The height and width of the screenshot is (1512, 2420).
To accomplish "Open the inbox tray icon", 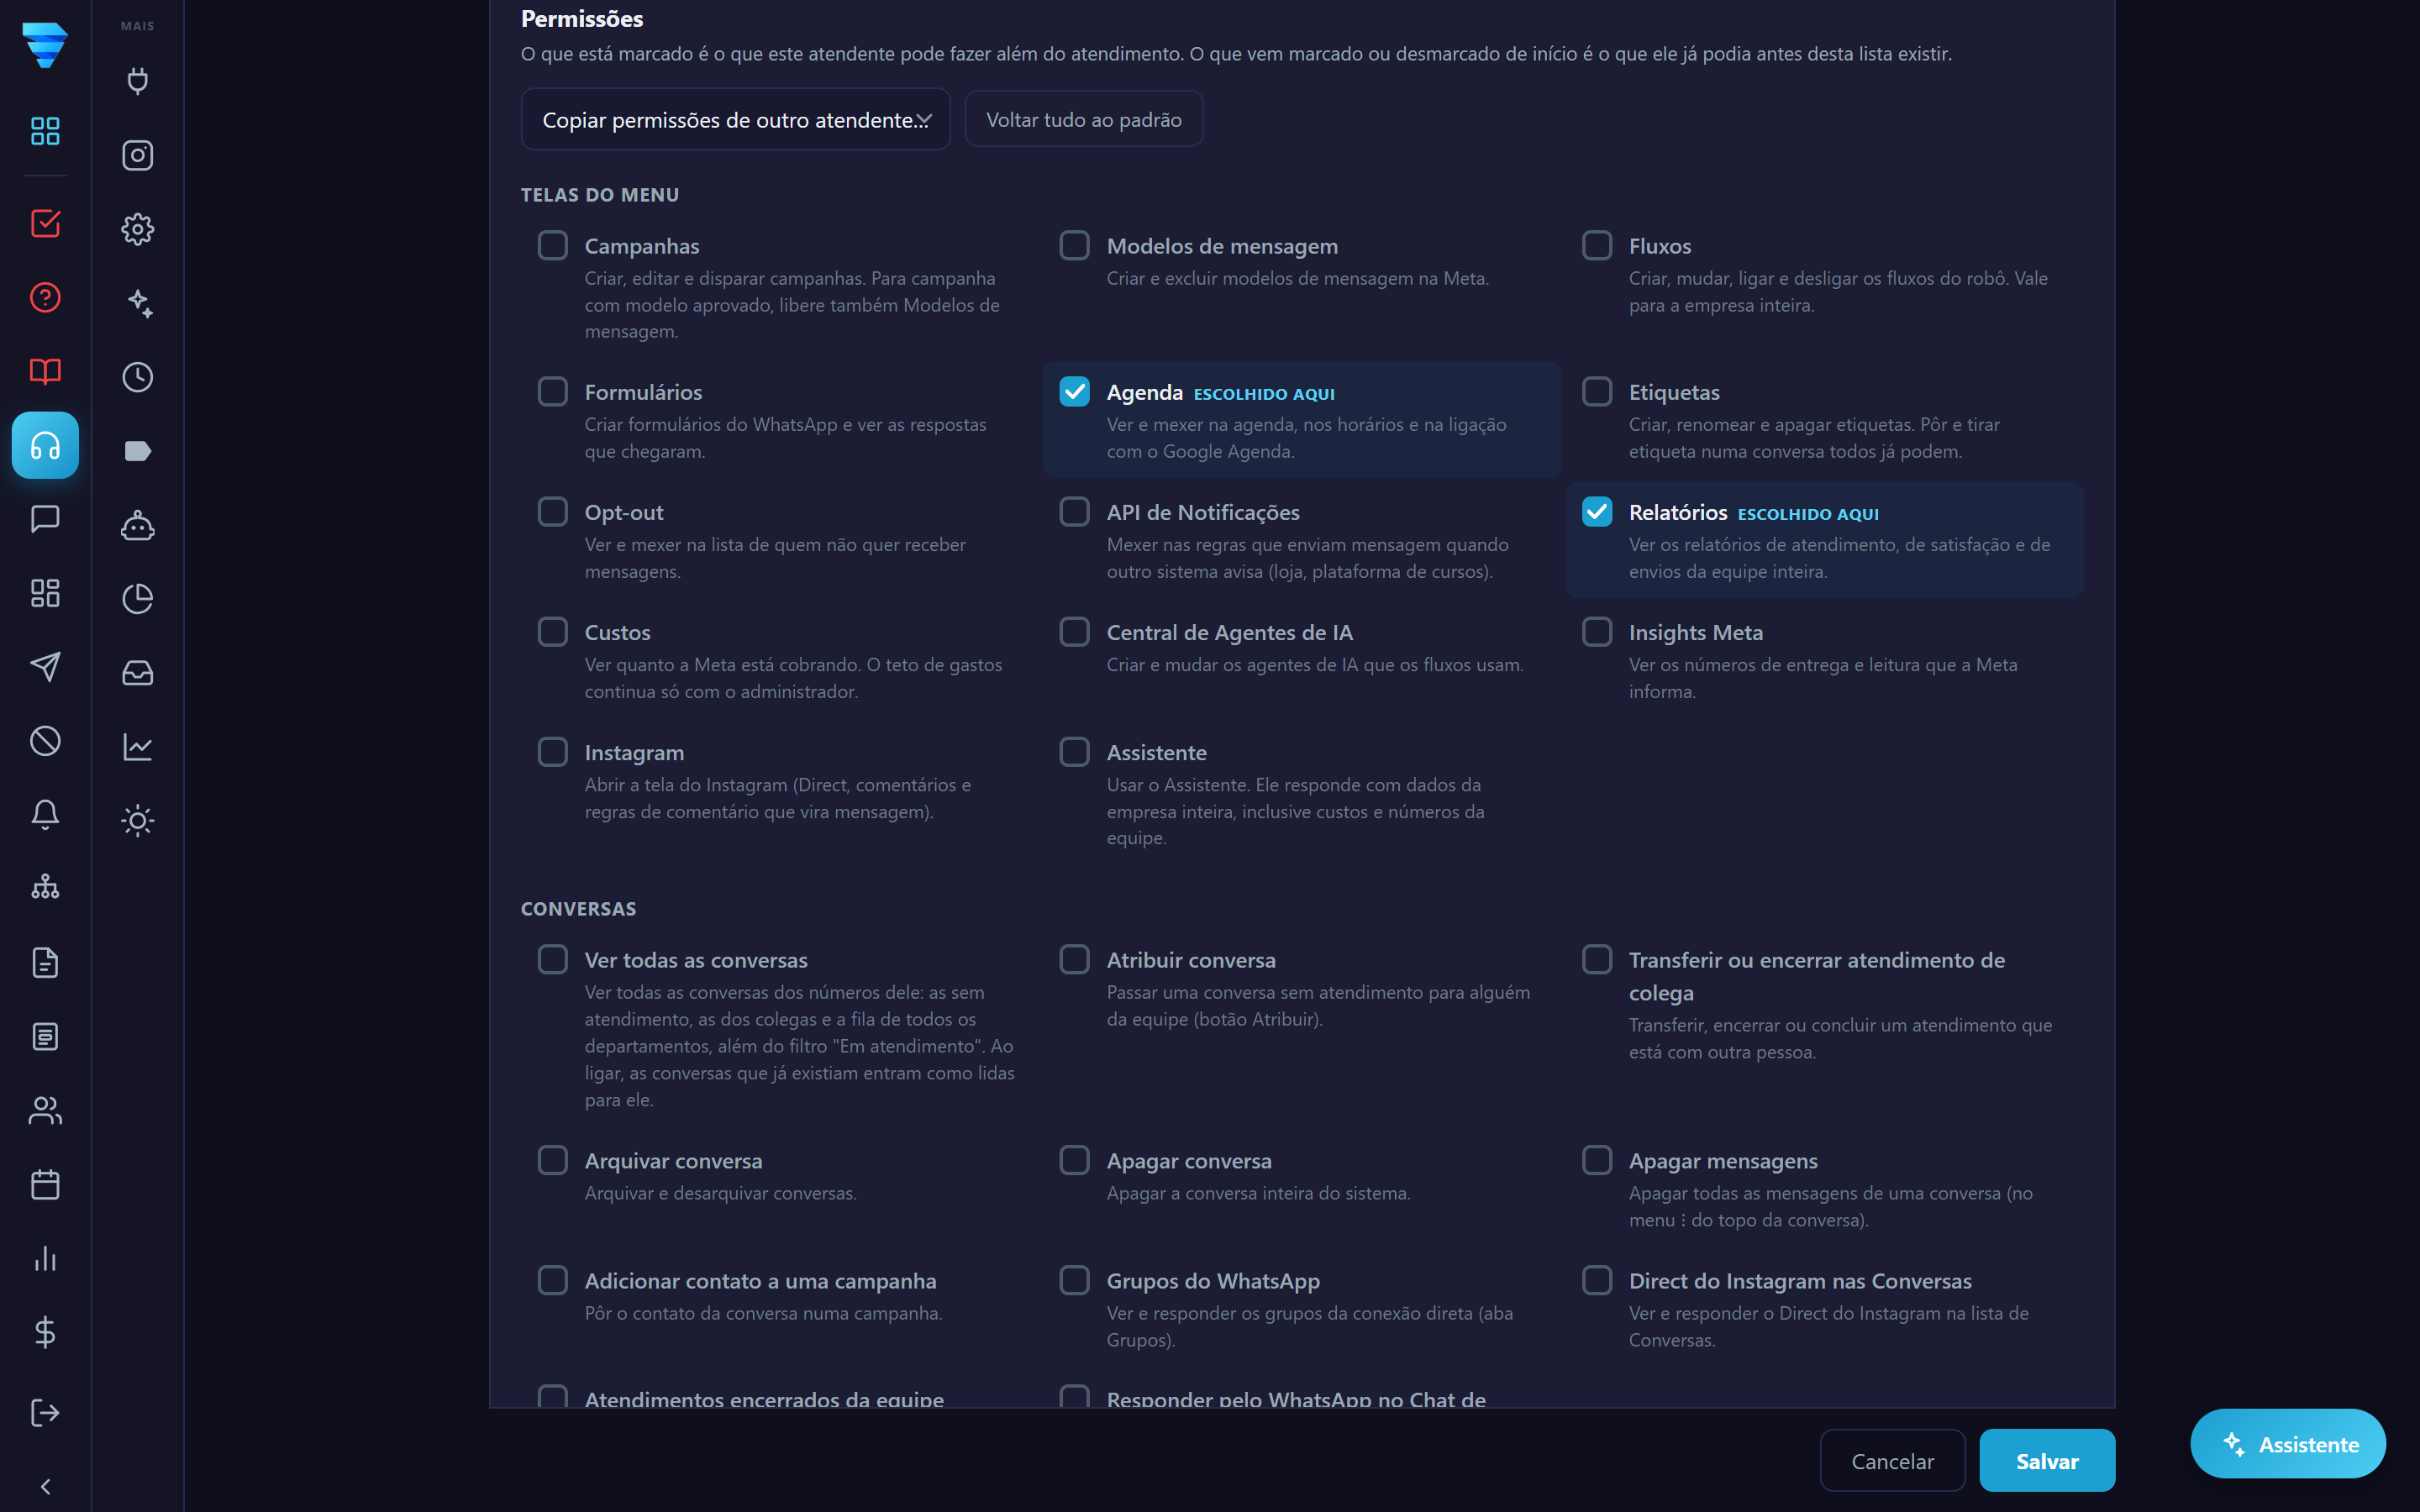I will [137, 673].
